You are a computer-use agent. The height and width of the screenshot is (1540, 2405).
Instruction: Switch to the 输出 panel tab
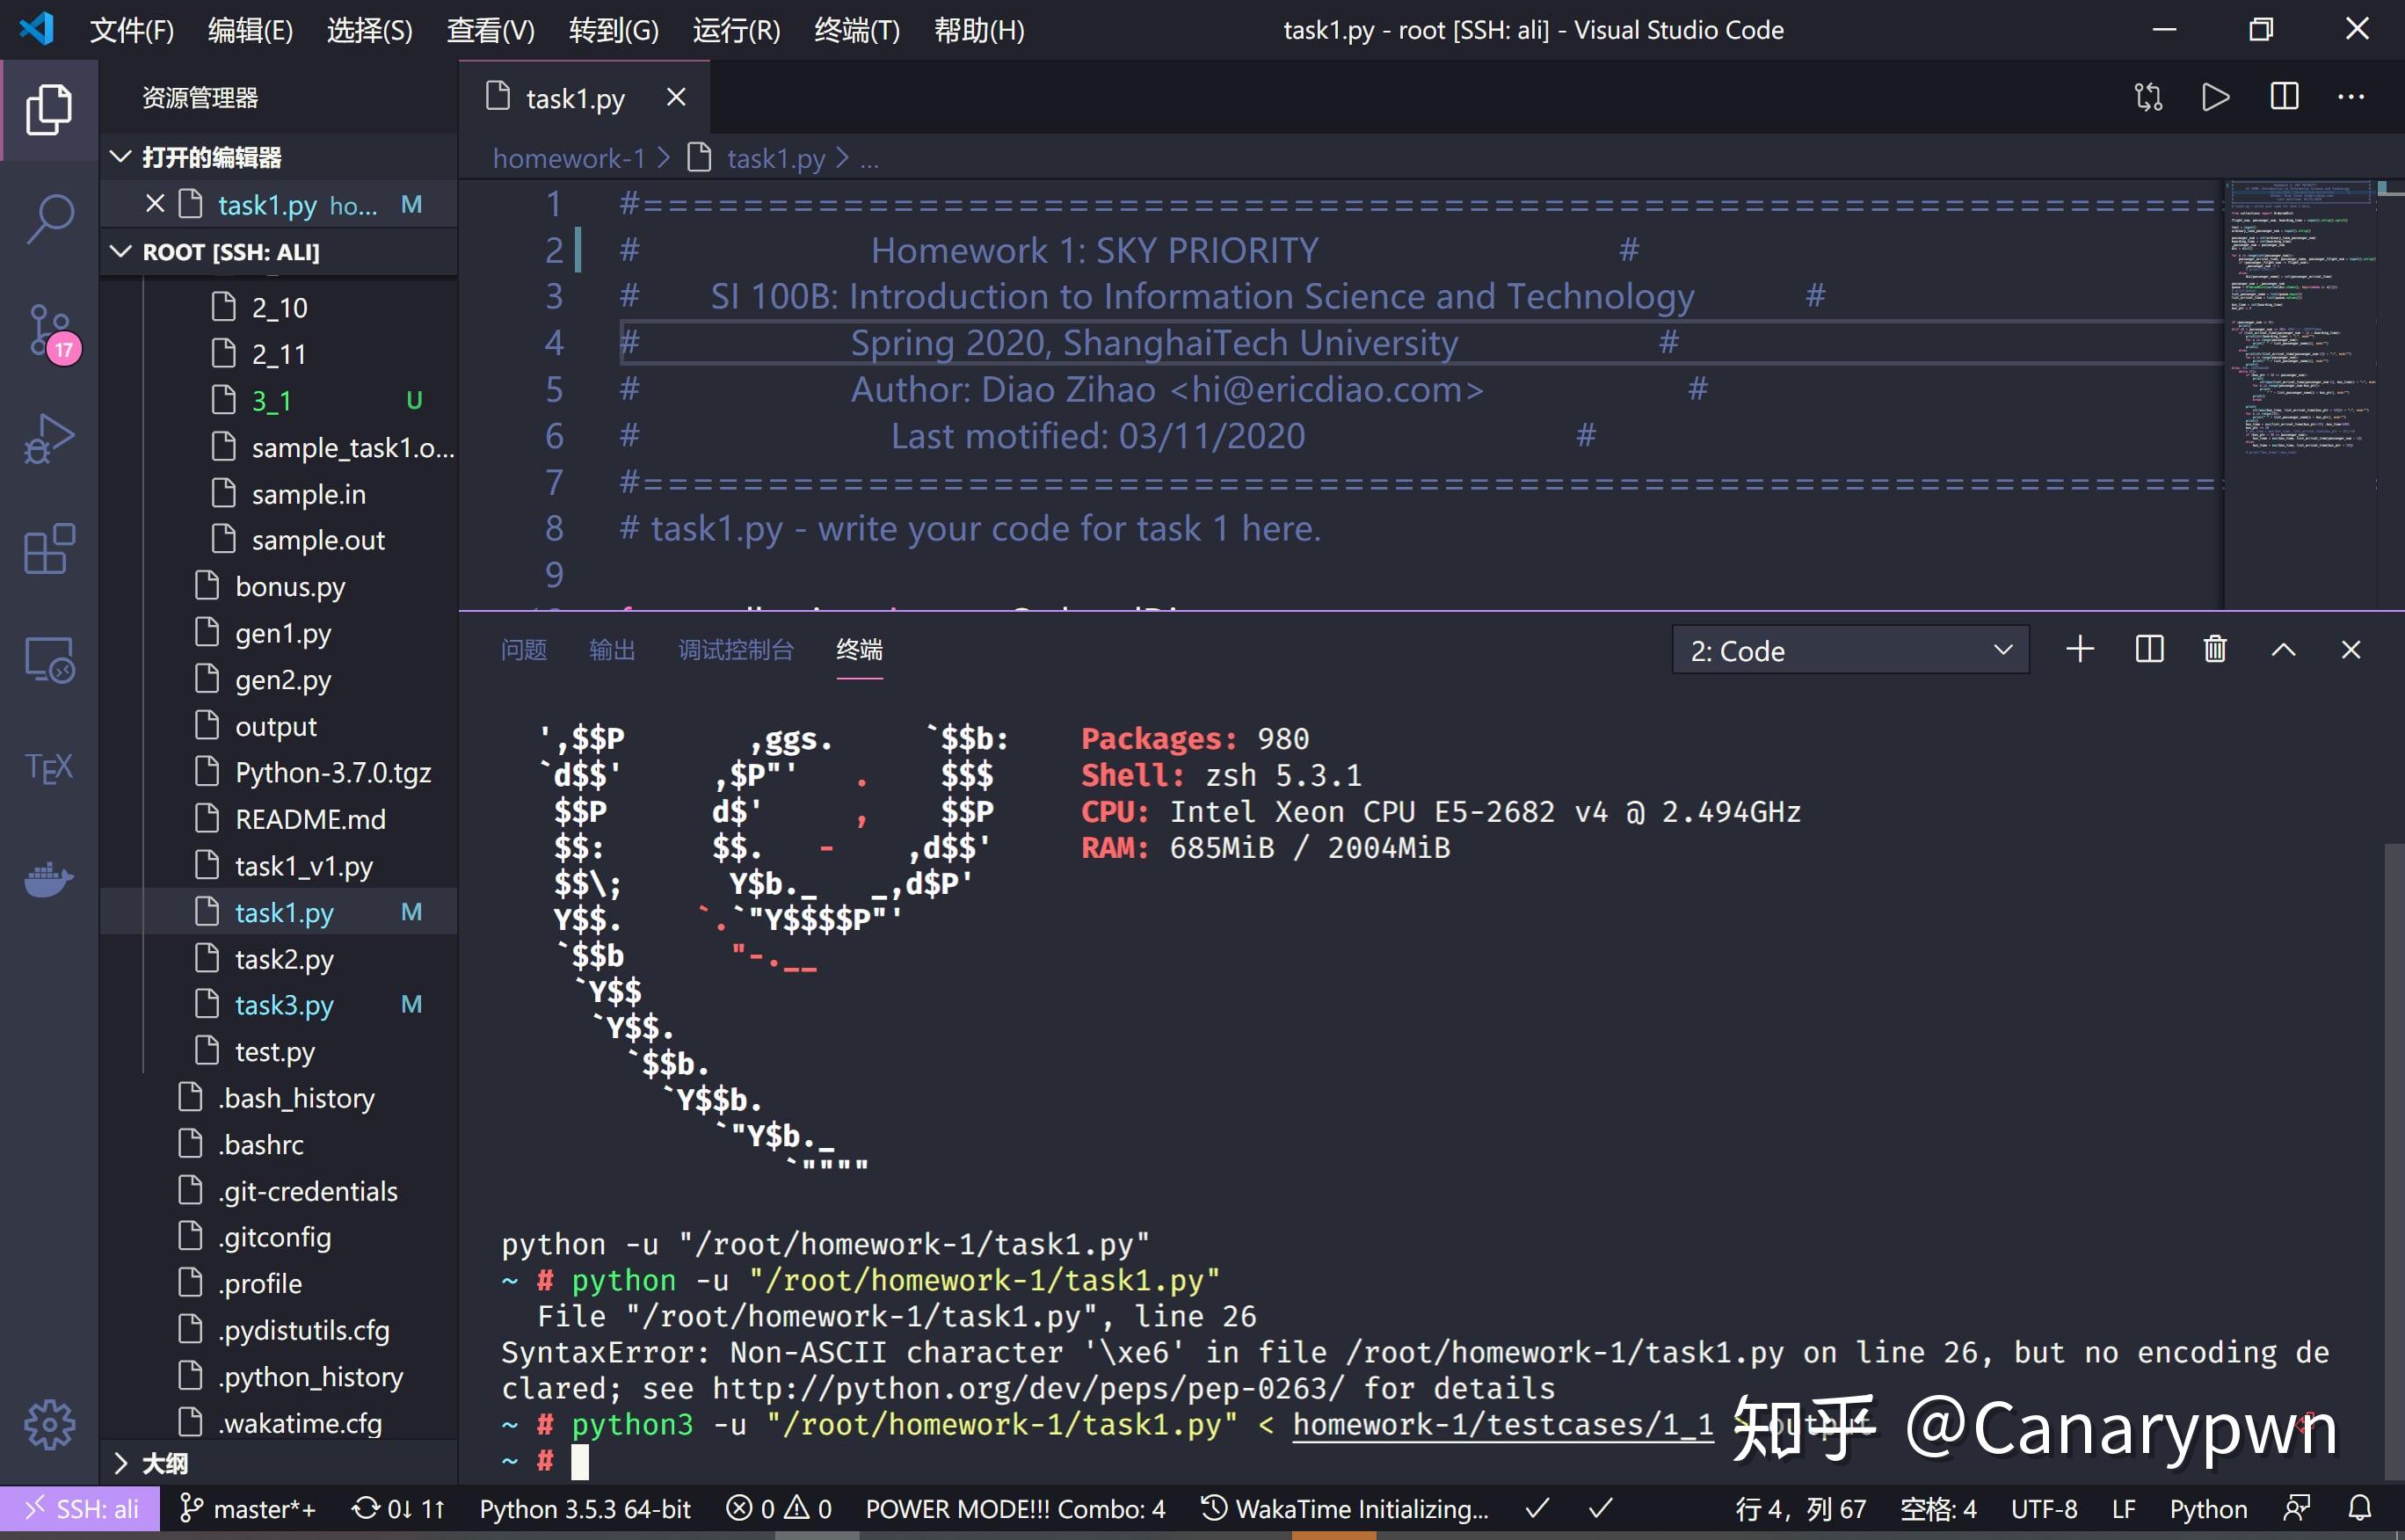(612, 650)
